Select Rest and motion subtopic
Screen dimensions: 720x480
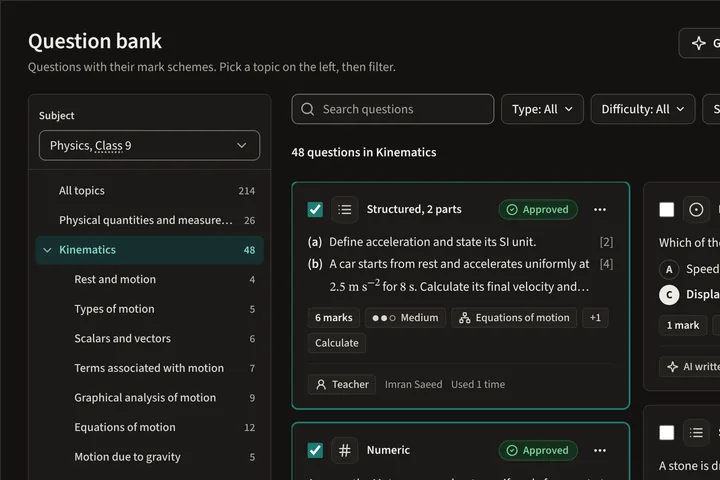click(150, 279)
